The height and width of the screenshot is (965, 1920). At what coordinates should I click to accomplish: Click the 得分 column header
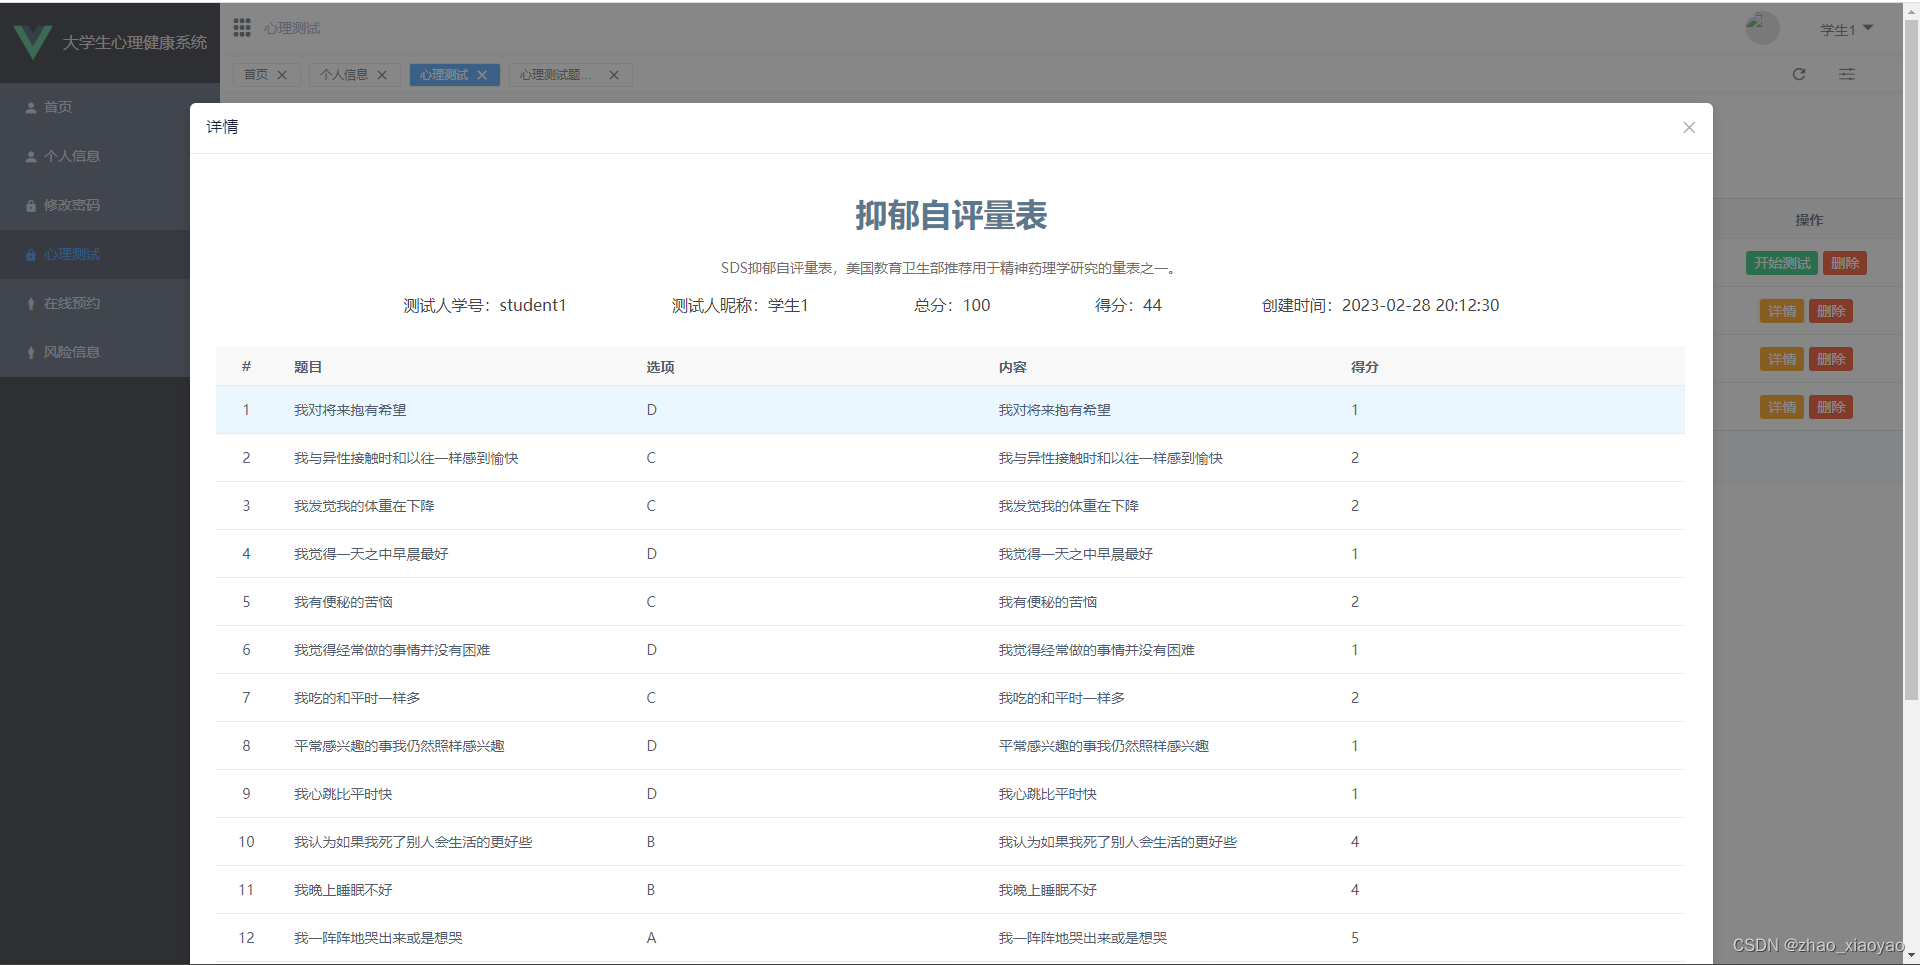1365,367
